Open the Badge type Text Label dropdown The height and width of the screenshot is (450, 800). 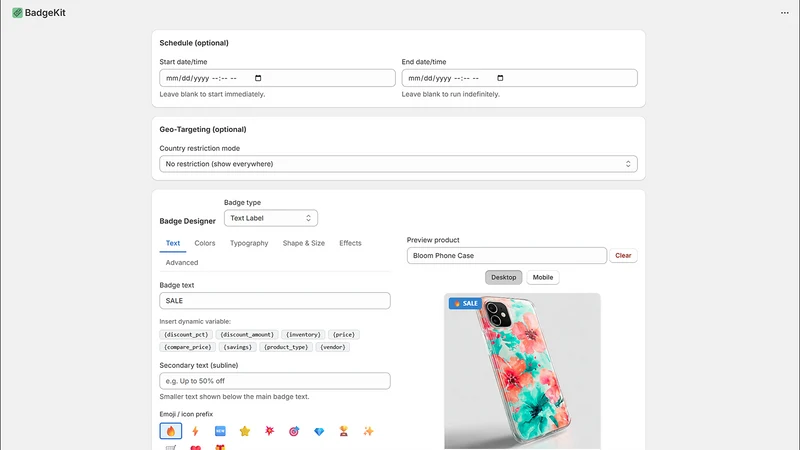pyautogui.click(x=270, y=218)
